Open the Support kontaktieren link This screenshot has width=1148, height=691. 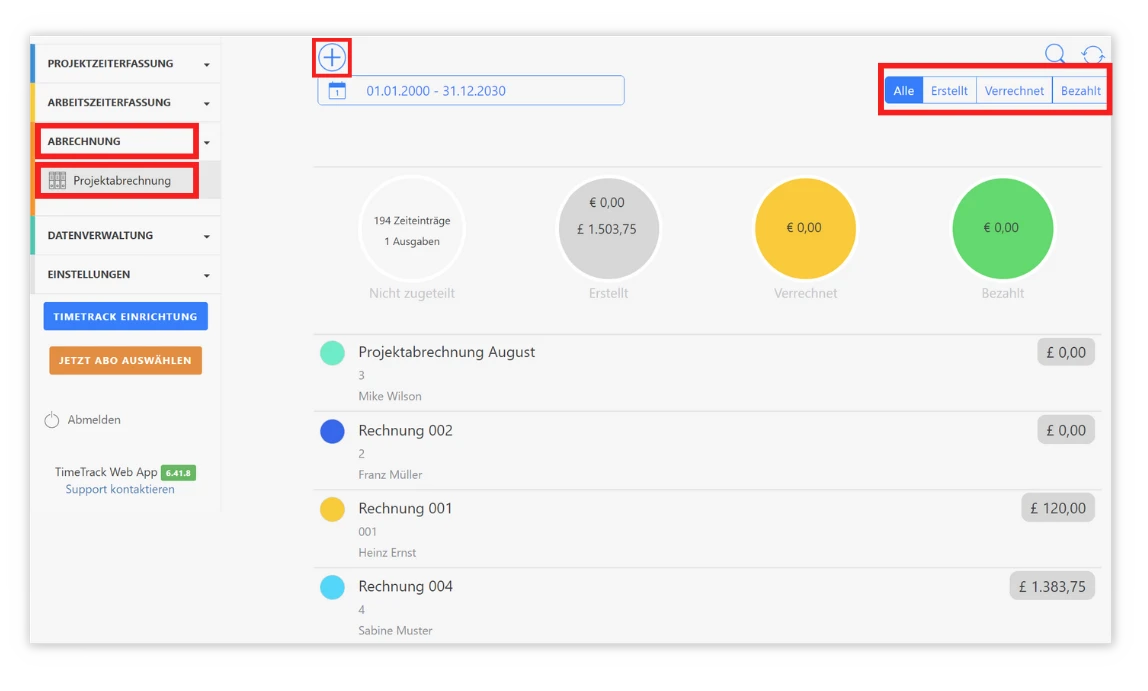point(120,490)
